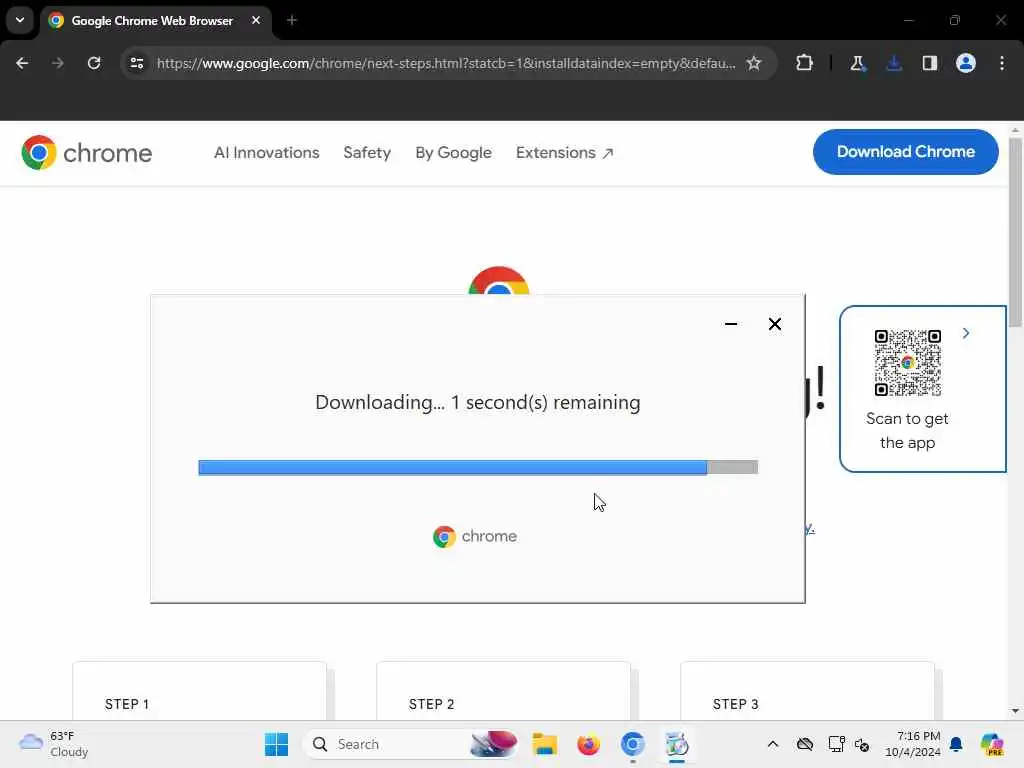
Task: Open the profile avatar menu
Action: pos(966,63)
